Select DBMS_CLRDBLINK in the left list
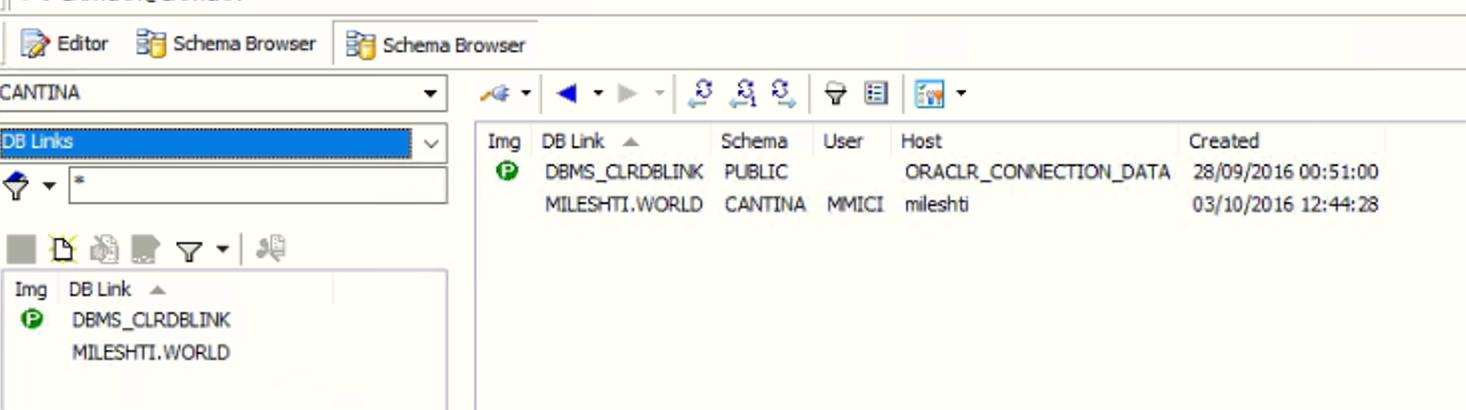The image size is (1466, 410). [151, 320]
